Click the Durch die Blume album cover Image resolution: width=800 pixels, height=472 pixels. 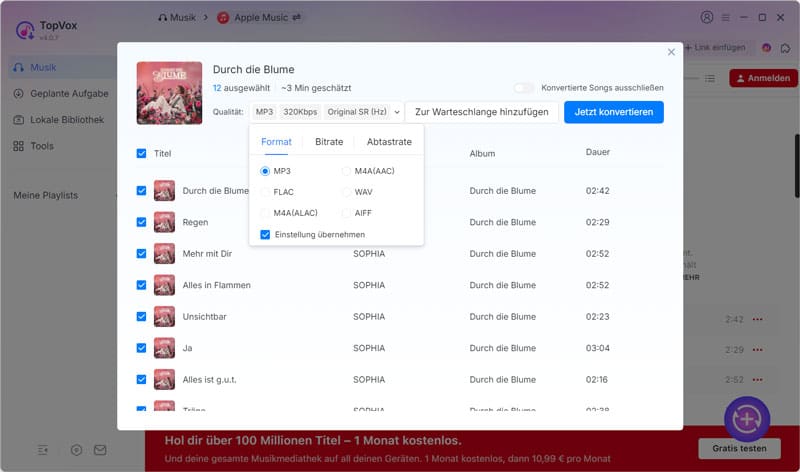(x=169, y=93)
